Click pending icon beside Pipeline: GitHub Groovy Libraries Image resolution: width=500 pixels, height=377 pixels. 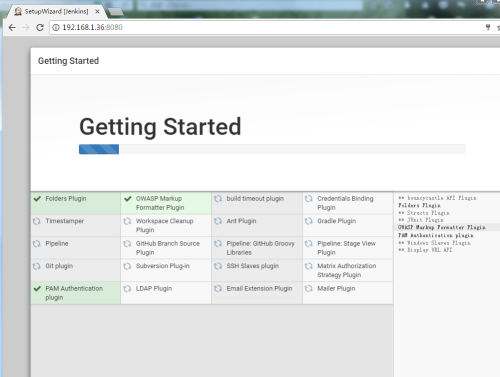[218, 244]
